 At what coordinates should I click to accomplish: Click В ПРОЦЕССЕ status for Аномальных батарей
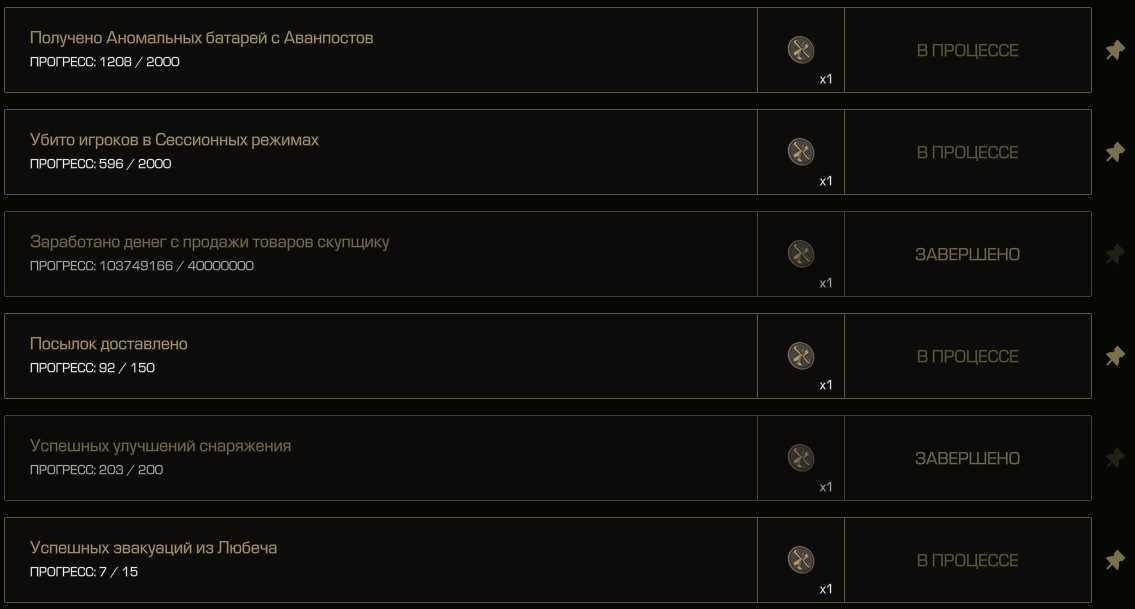coord(967,51)
